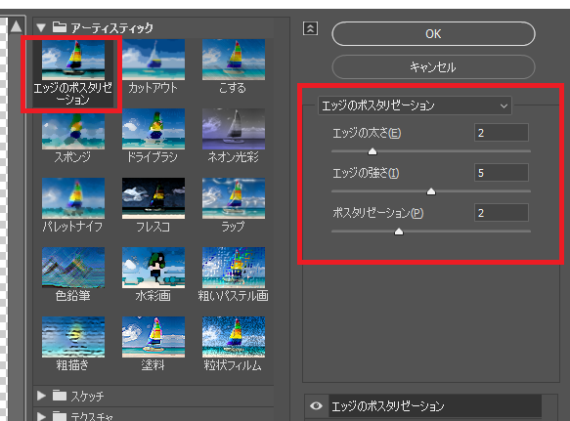Open the エッジのポスタリゼーション filter dropdown
The height and width of the screenshot is (421, 570).
coord(415,106)
